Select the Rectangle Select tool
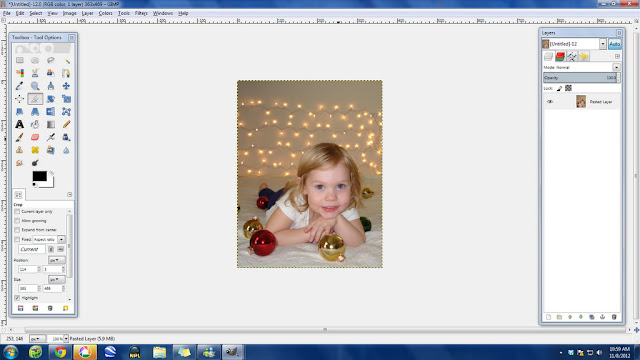The height and width of the screenshot is (360, 640). [x=20, y=60]
